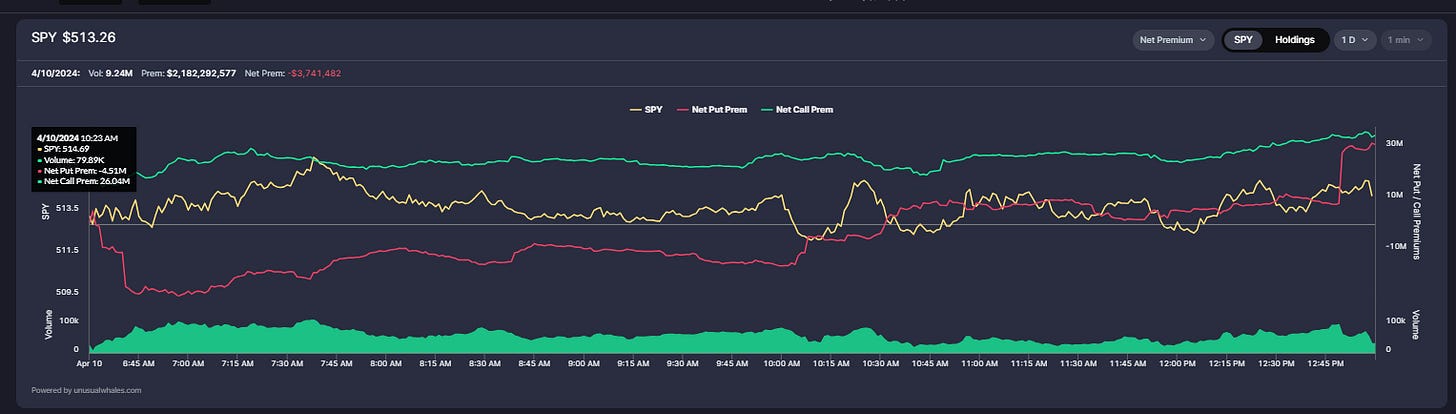Click the tooltip Net Call Prem: 26.04M line
1456x414 pixels.
[84, 181]
